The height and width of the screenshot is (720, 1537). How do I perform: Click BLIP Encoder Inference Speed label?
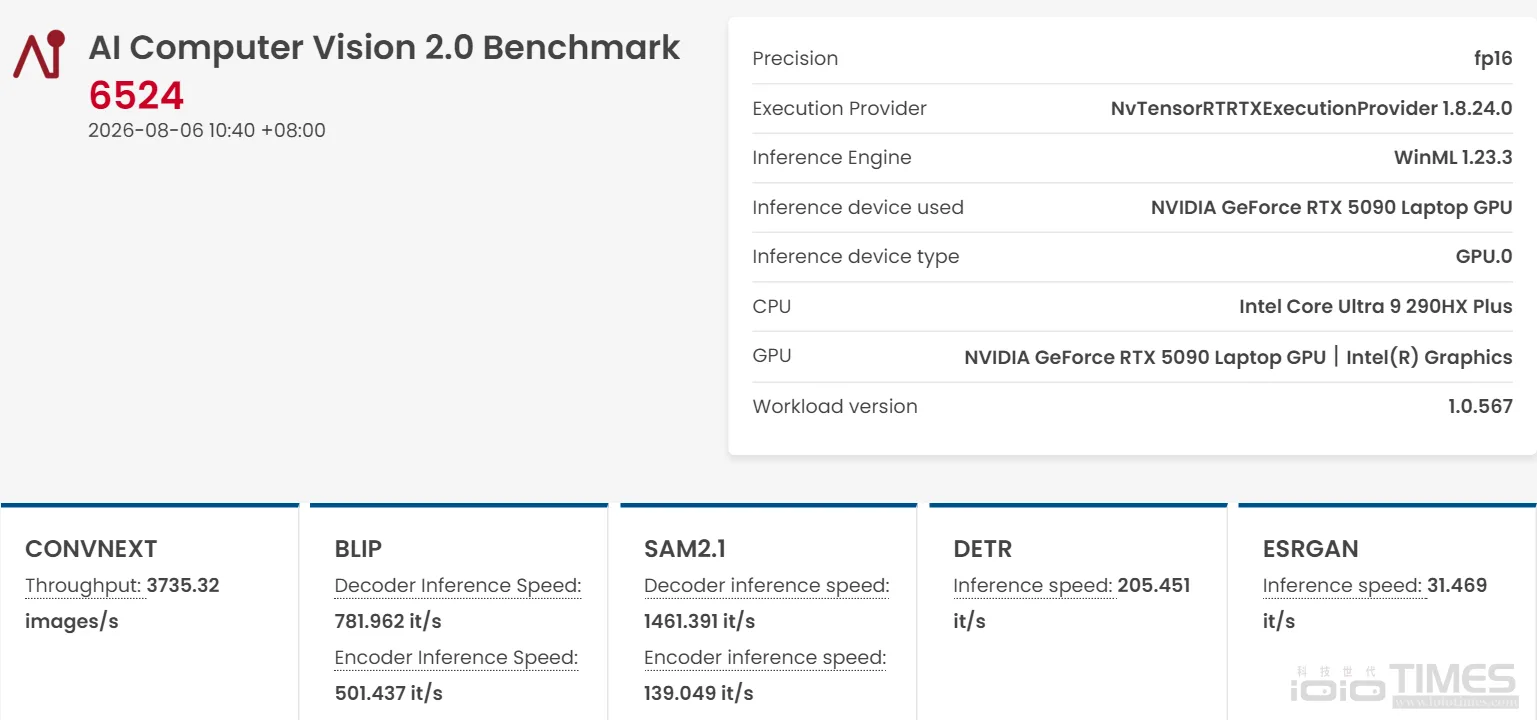point(456,658)
